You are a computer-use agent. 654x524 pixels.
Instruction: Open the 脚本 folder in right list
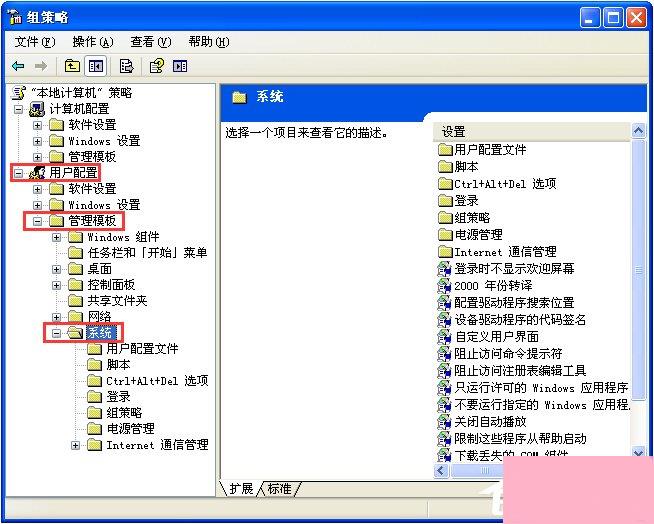click(x=466, y=167)
